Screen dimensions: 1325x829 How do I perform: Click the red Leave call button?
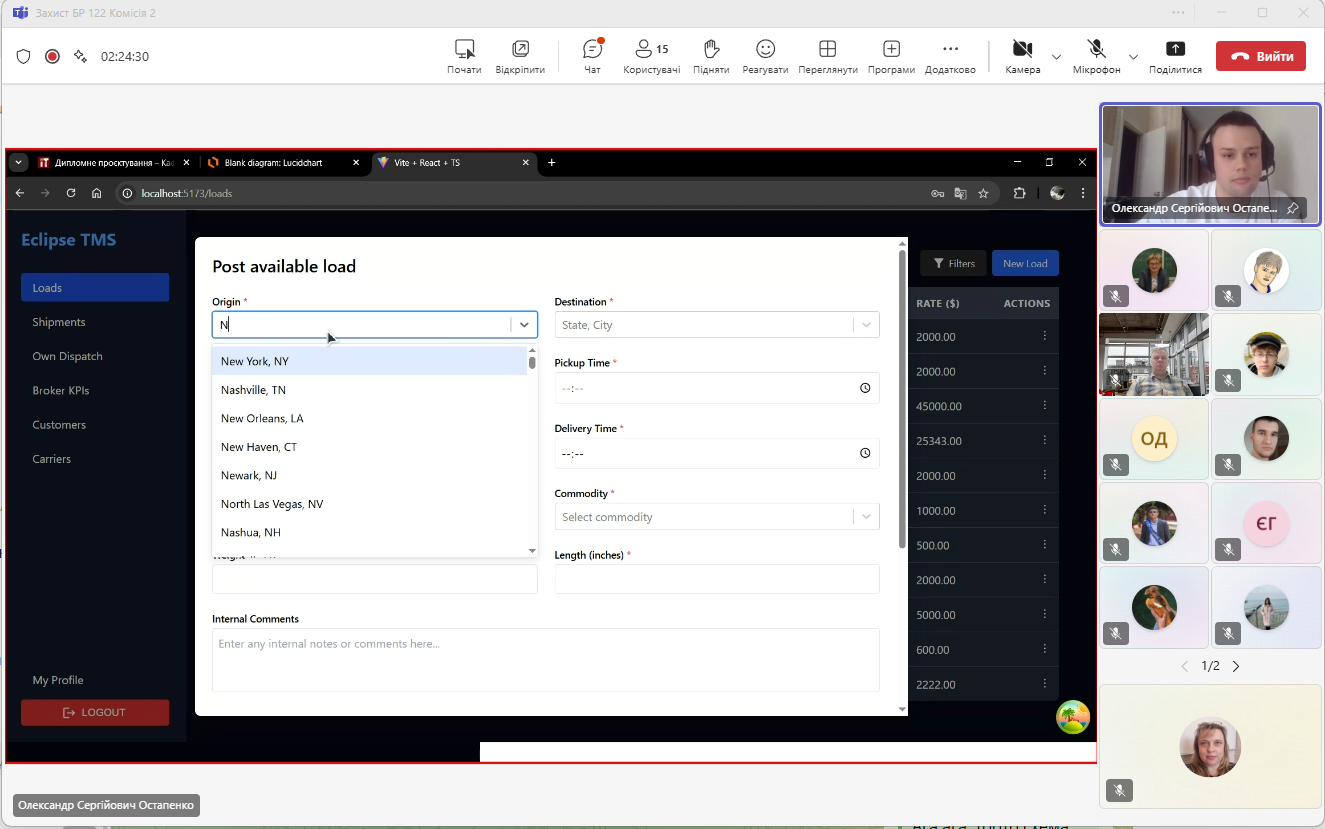[x=1260, y=57]
